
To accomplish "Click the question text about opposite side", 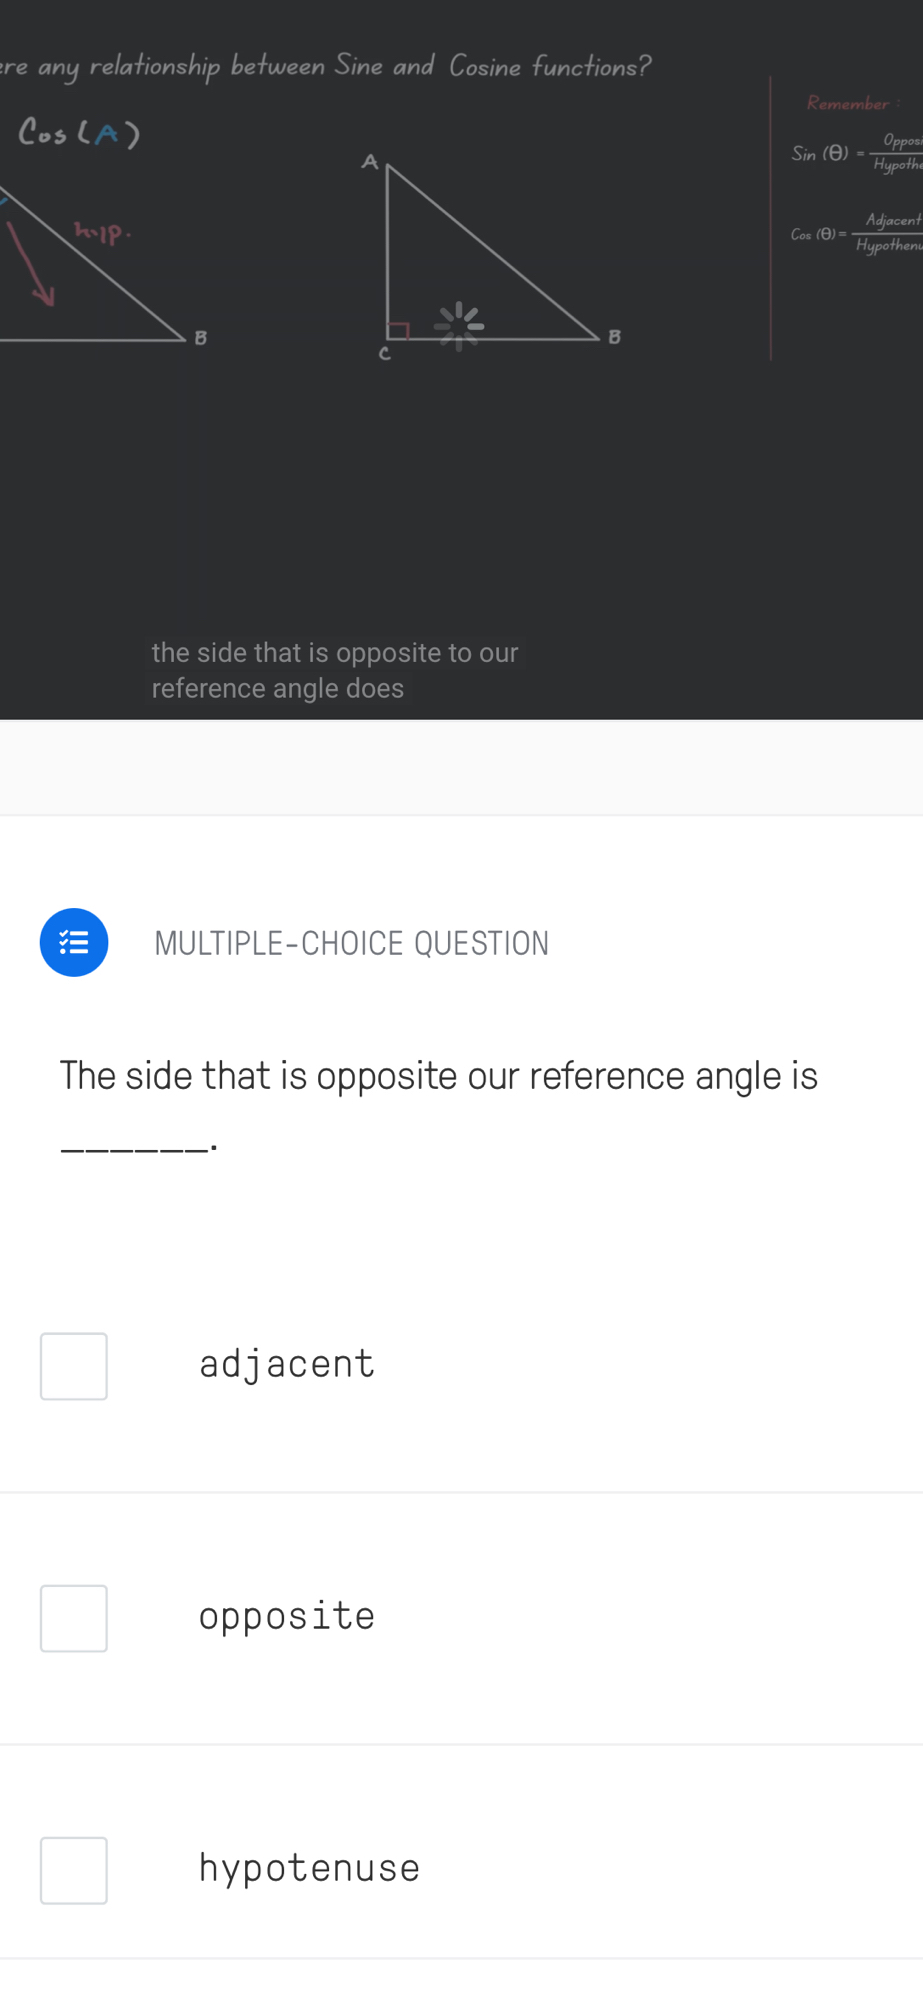I will click(438, 1076).
